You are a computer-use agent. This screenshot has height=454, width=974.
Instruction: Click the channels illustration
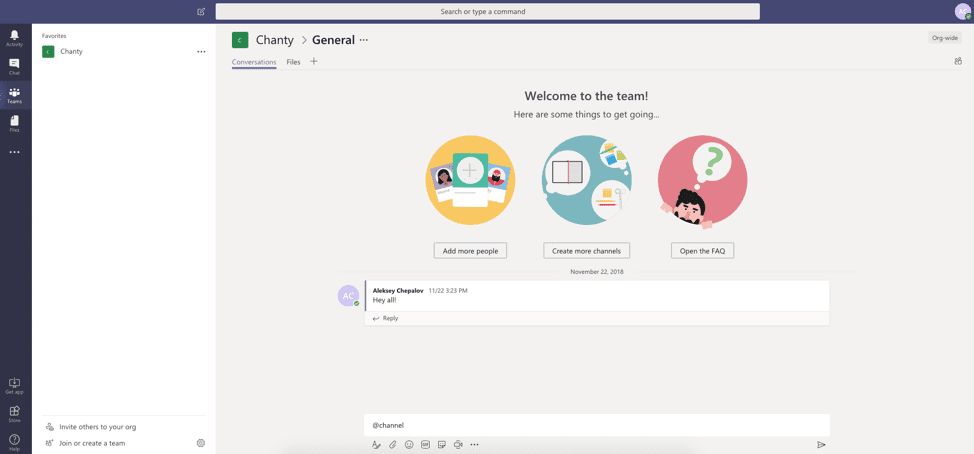586,180
